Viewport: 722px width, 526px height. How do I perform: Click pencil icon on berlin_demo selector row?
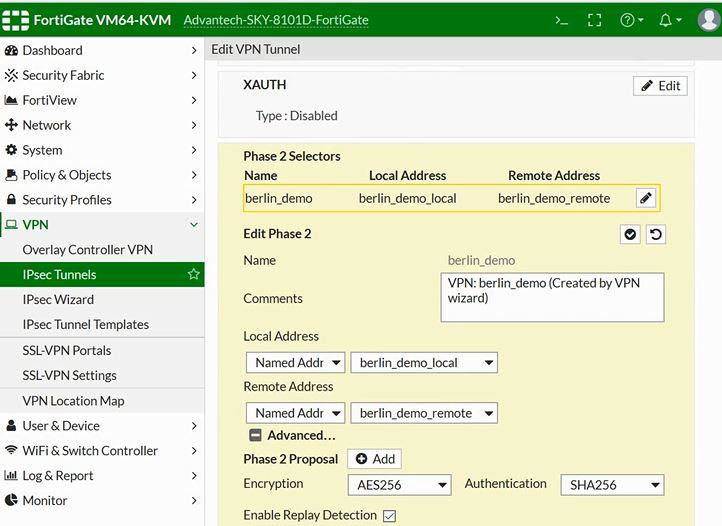click(646, 198)
